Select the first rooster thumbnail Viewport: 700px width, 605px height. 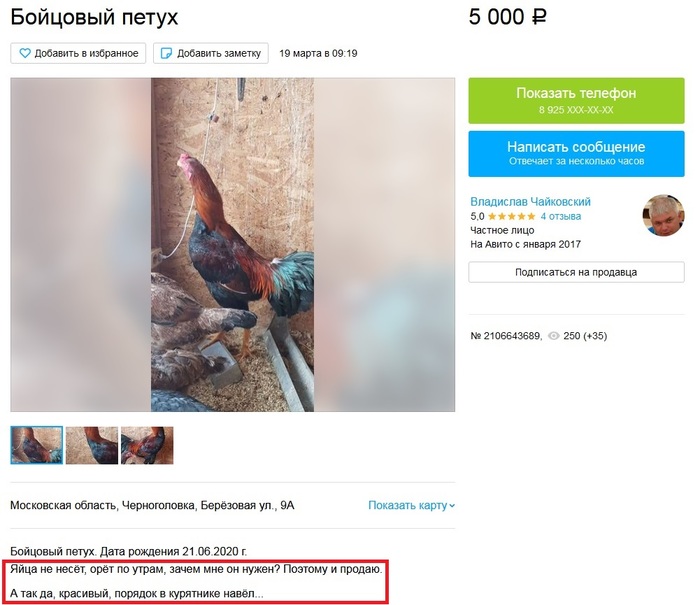[x=37, y=445]
